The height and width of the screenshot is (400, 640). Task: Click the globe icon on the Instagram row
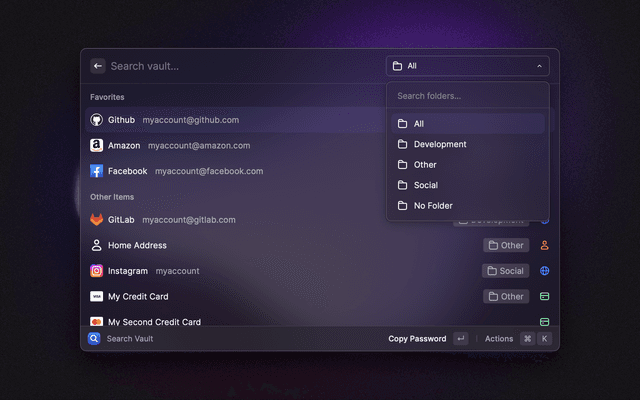[x=545, y=271]
